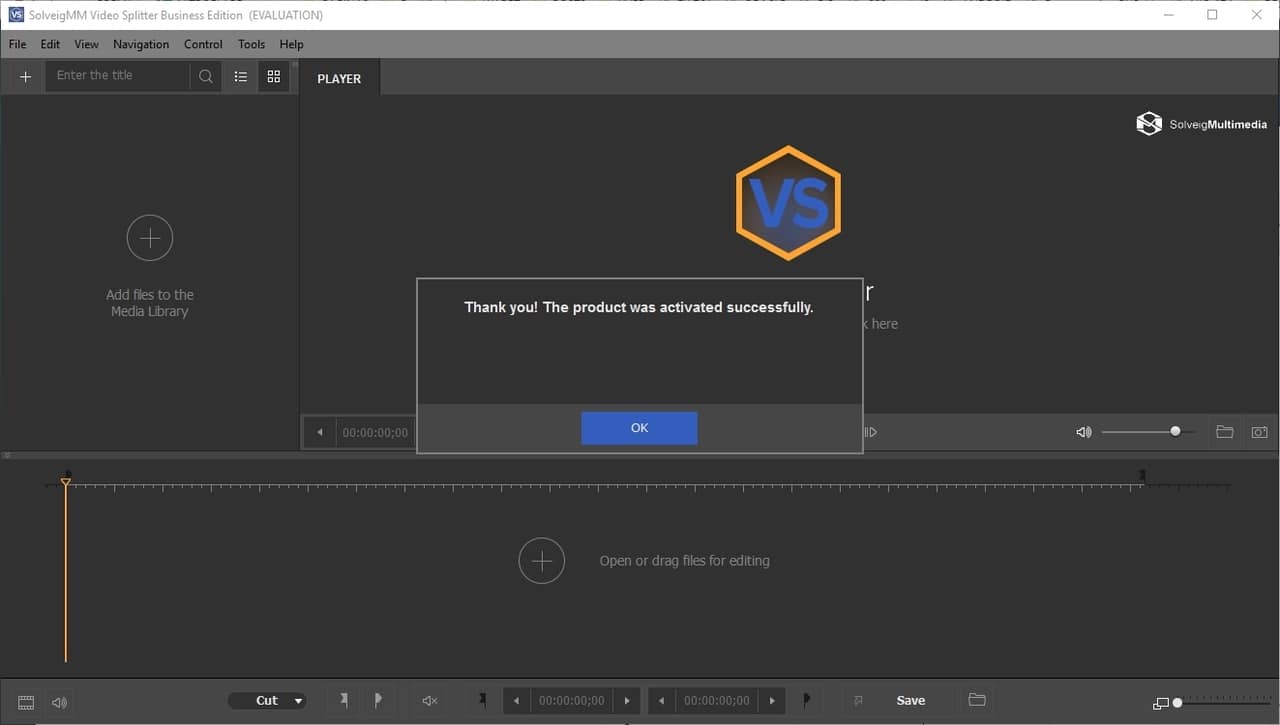Open the View menu
The height and width of the screenshot is (725, 1280).
tap(87, 44)
